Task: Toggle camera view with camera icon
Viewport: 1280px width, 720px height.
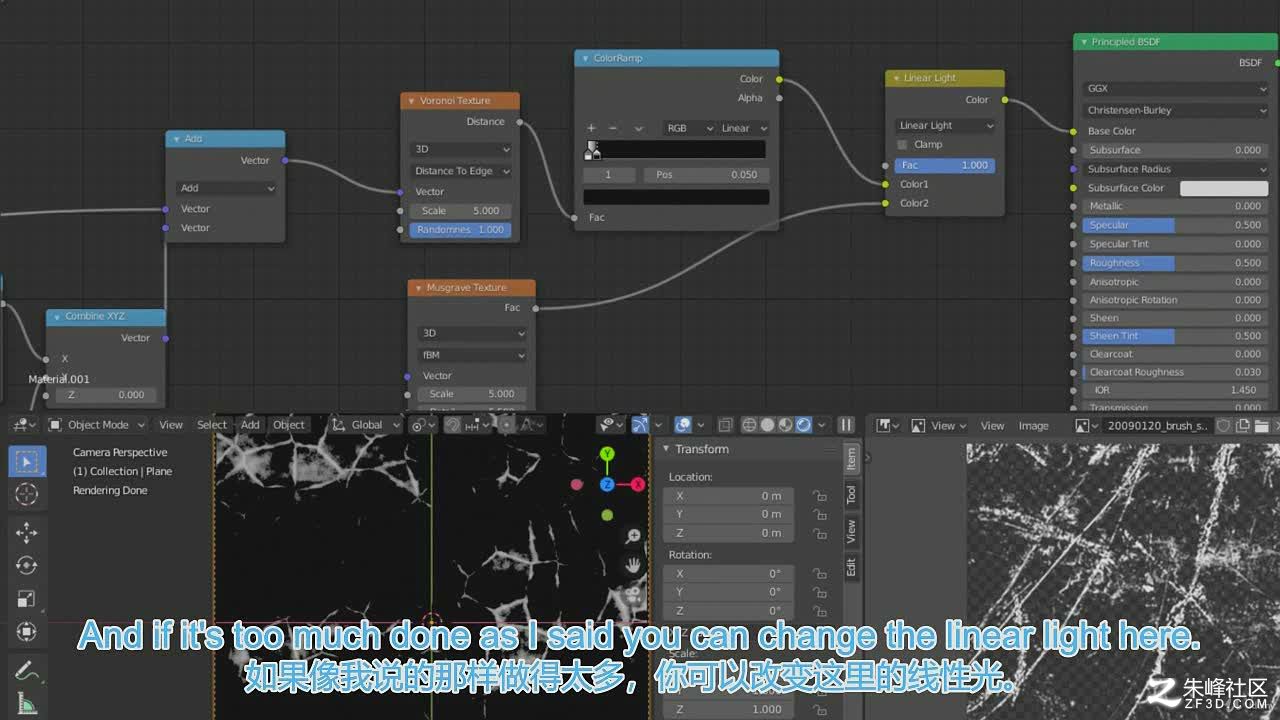Action: 633,595
